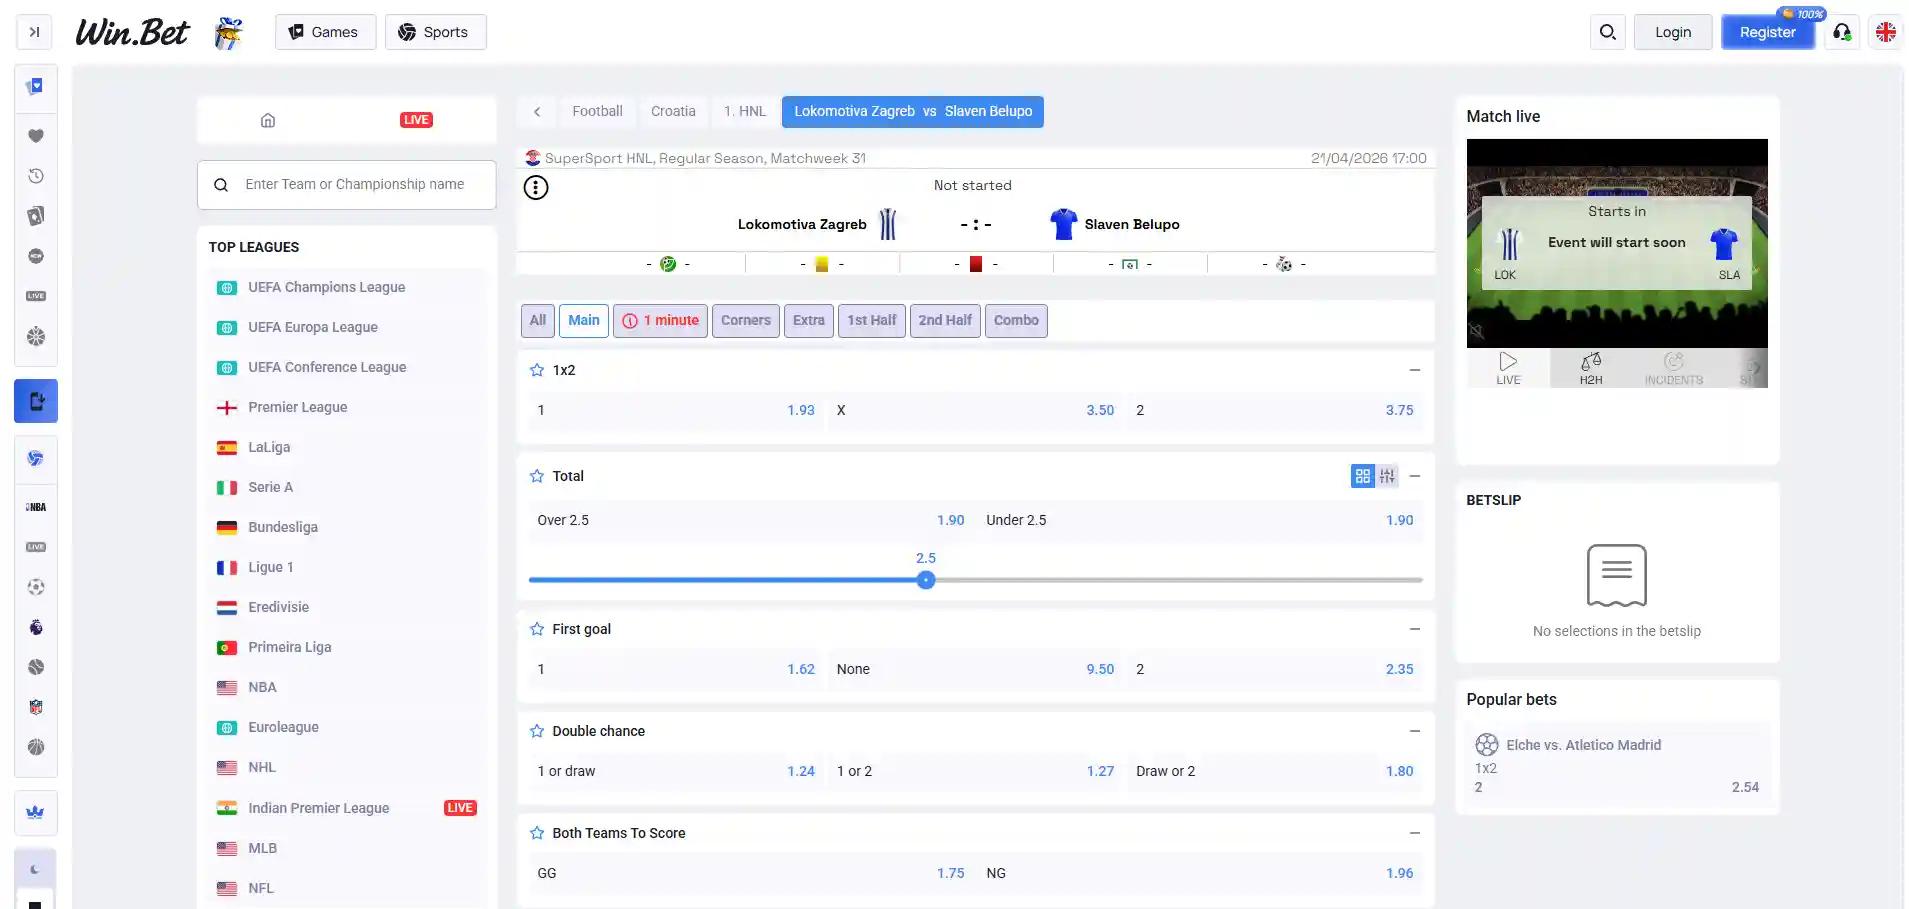Screen dimensions: 1909x909
Task: Collapse the First goal market
Action: [1415, 629]
